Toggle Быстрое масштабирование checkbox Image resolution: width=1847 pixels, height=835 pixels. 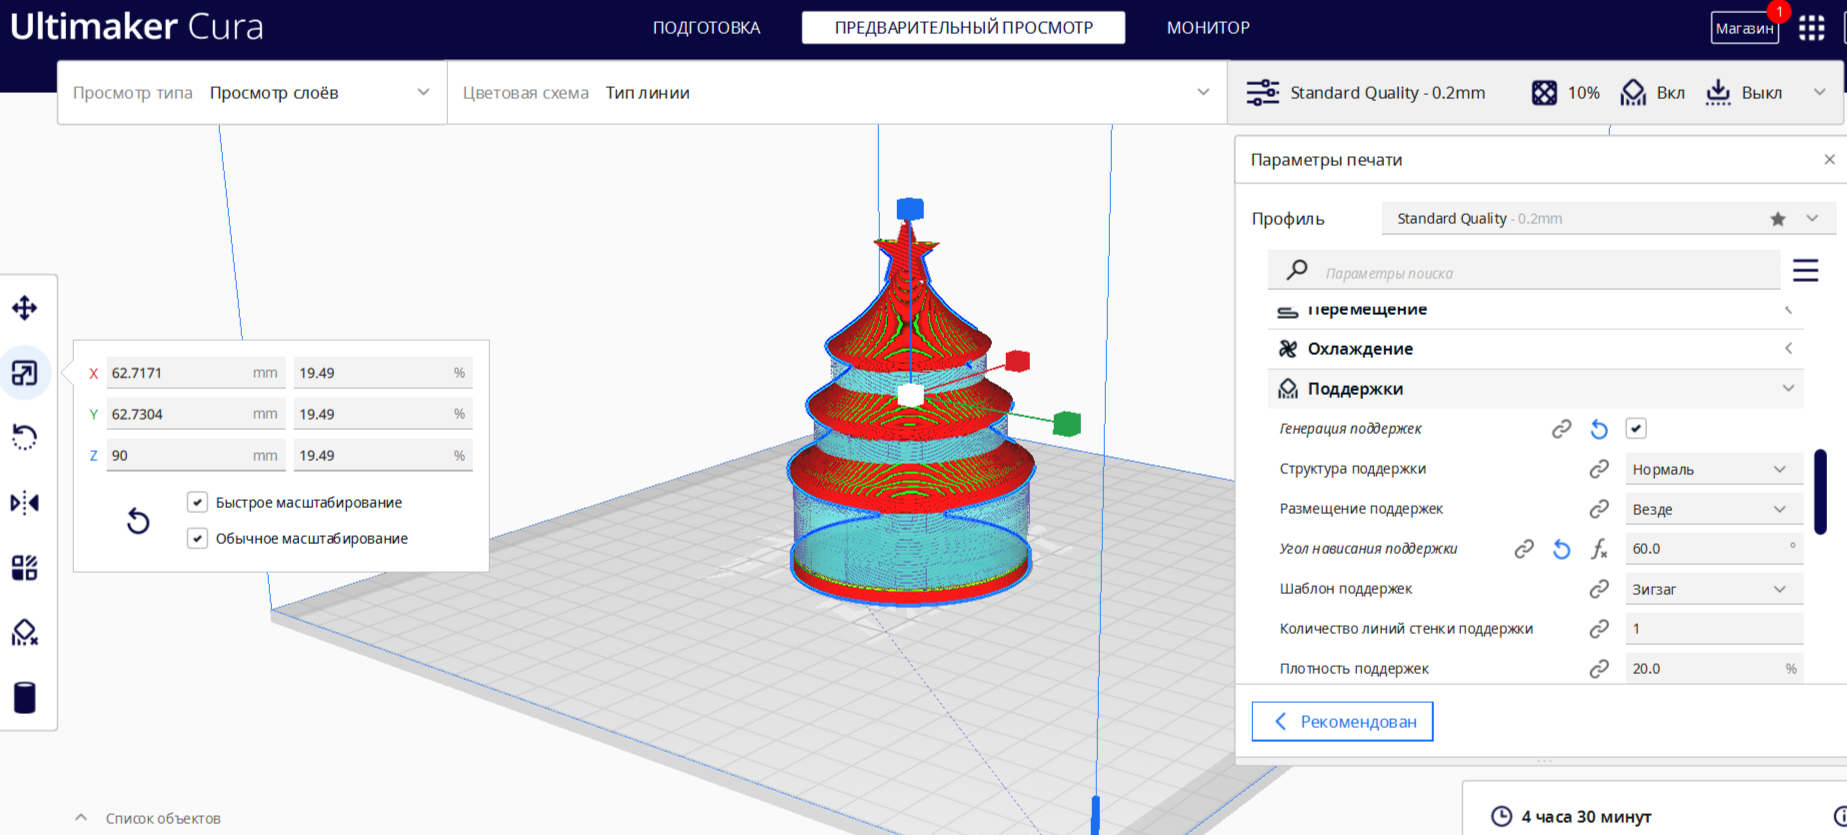pos(197,502)
